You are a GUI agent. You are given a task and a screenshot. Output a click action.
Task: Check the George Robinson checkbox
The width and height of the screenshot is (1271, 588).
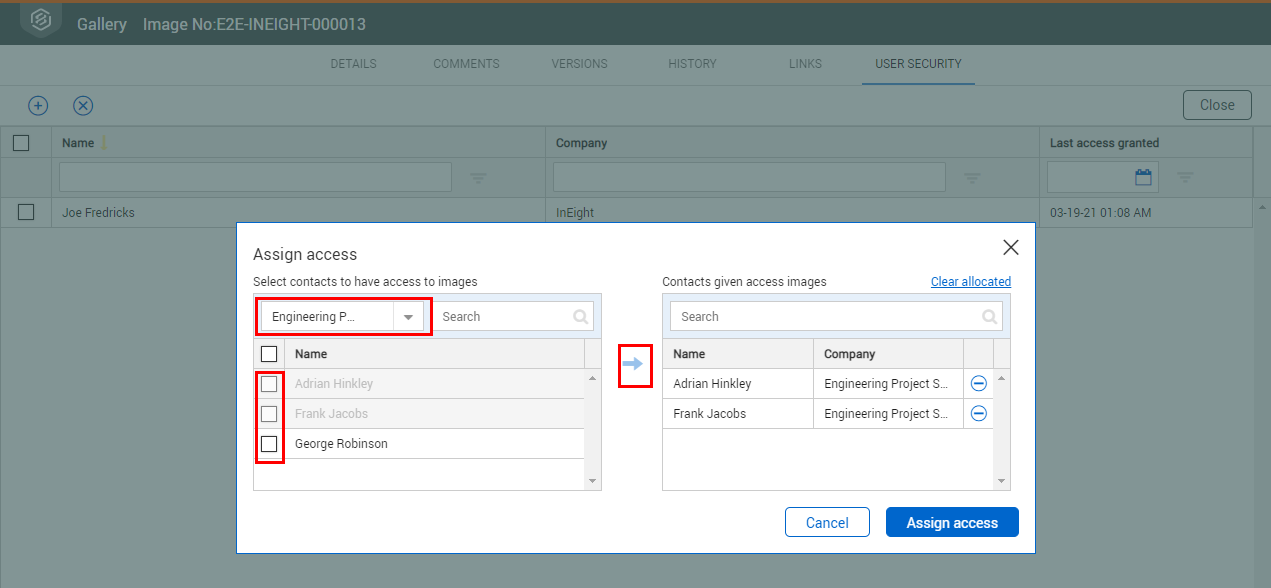point(270,443)
